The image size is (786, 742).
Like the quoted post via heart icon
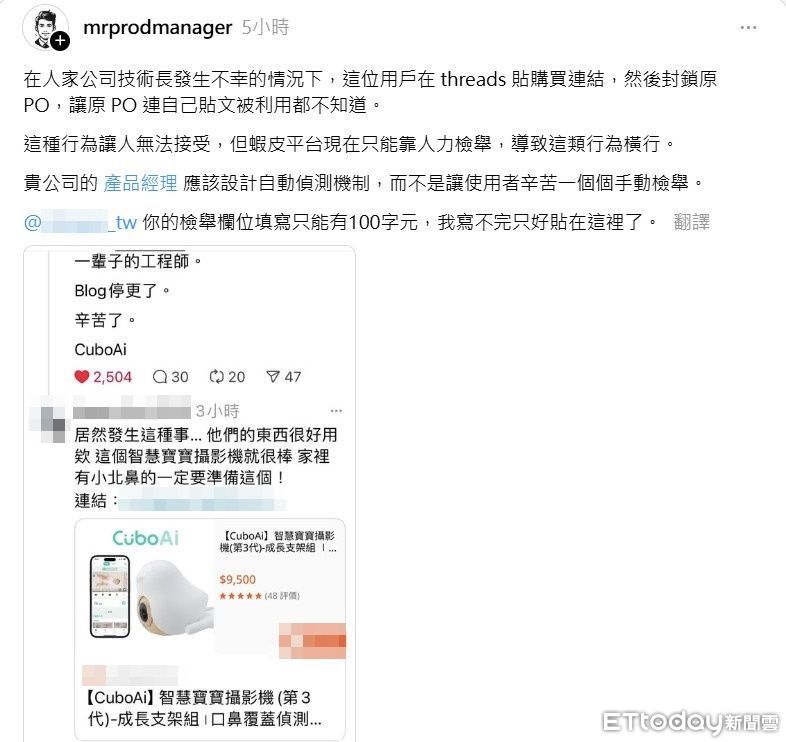82,377
